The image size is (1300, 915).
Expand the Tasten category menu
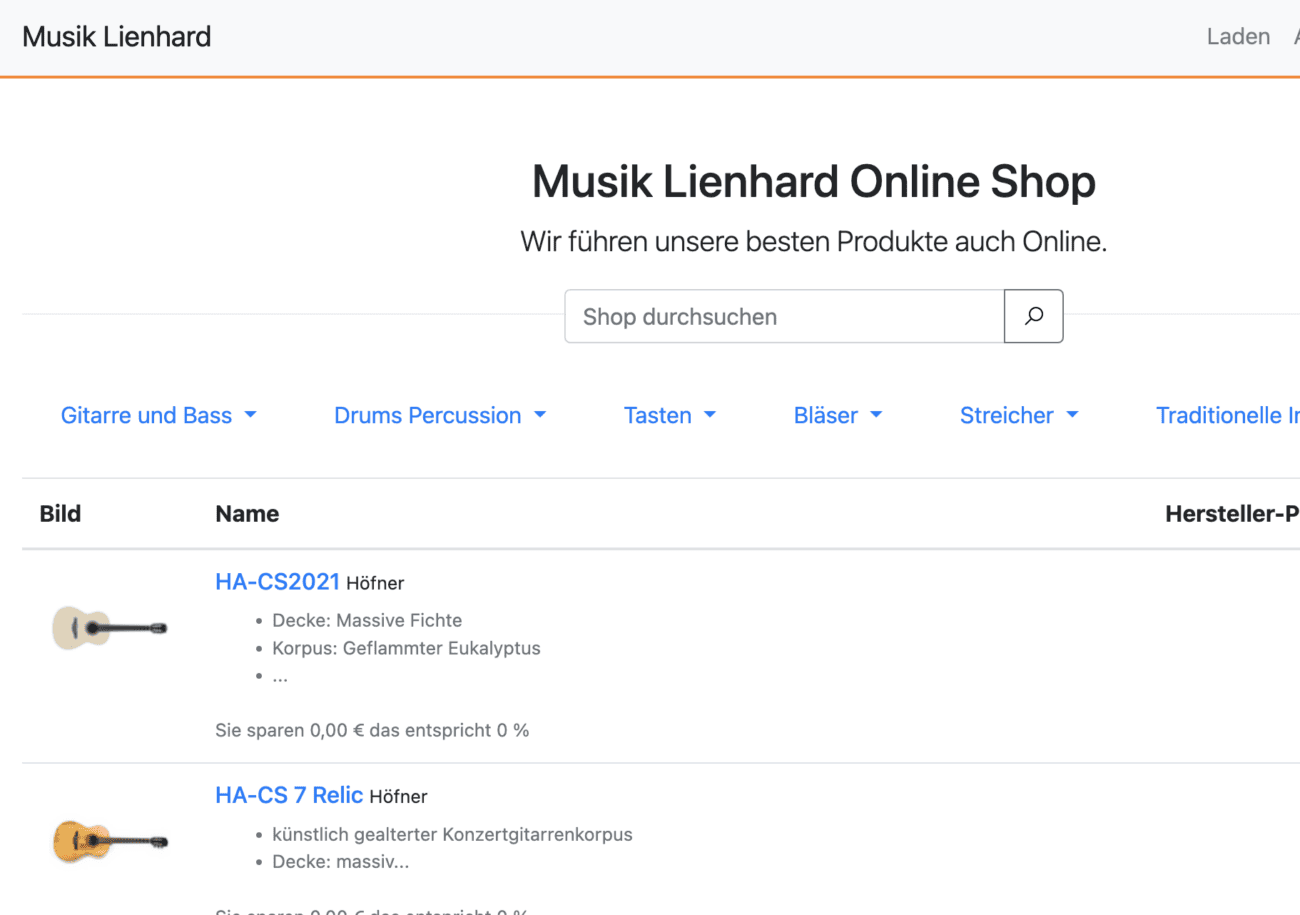pos(669,415)
